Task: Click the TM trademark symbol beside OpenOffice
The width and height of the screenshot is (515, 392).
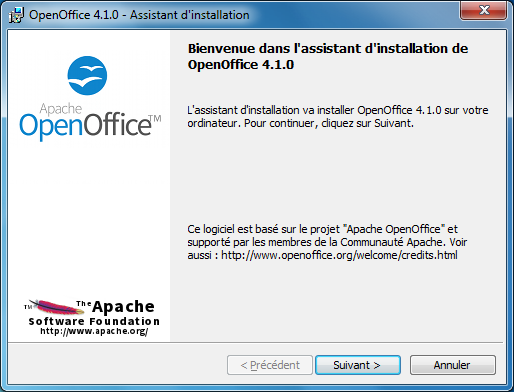Action: (155, 119)
